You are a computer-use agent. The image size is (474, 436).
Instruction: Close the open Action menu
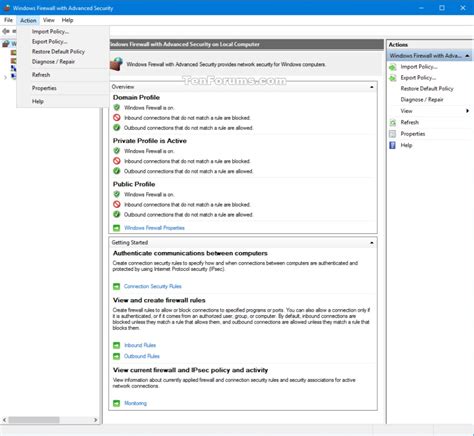coord(28,20)
